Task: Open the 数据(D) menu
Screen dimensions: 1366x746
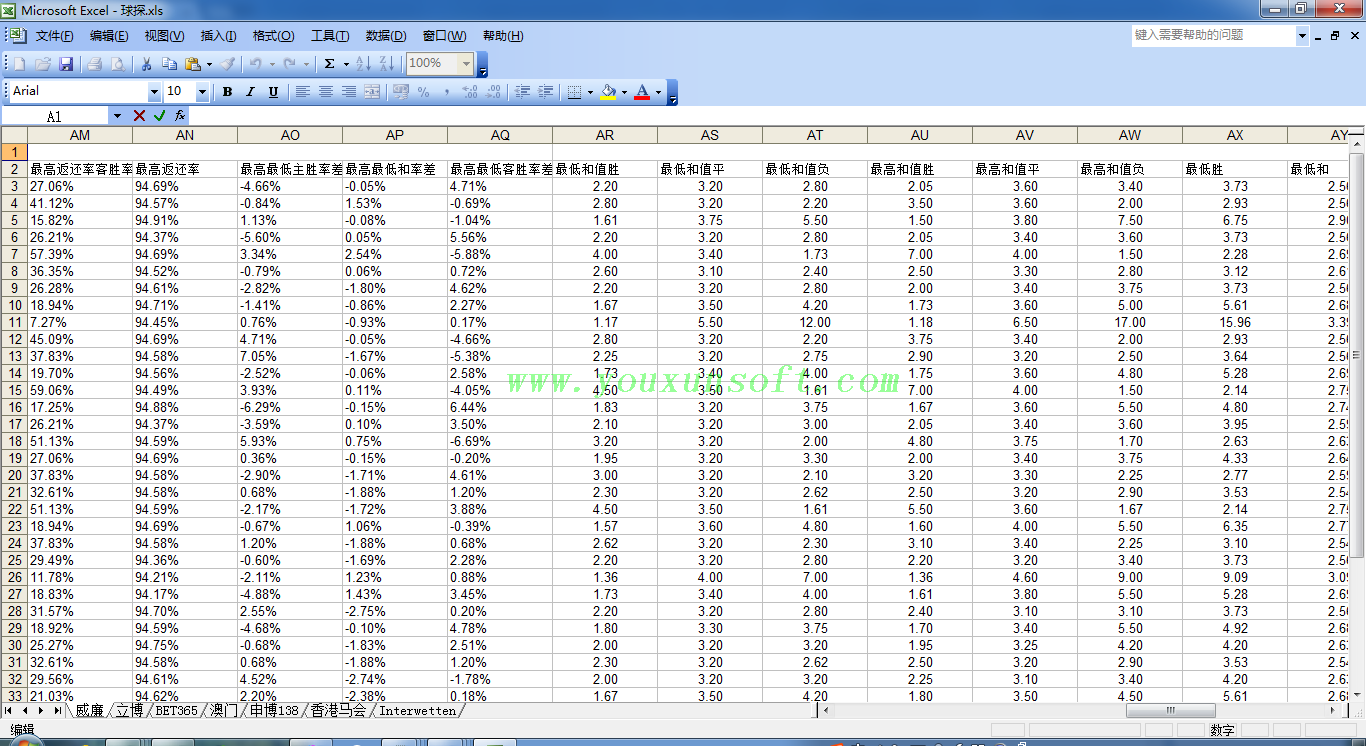Action: [385, 36]
